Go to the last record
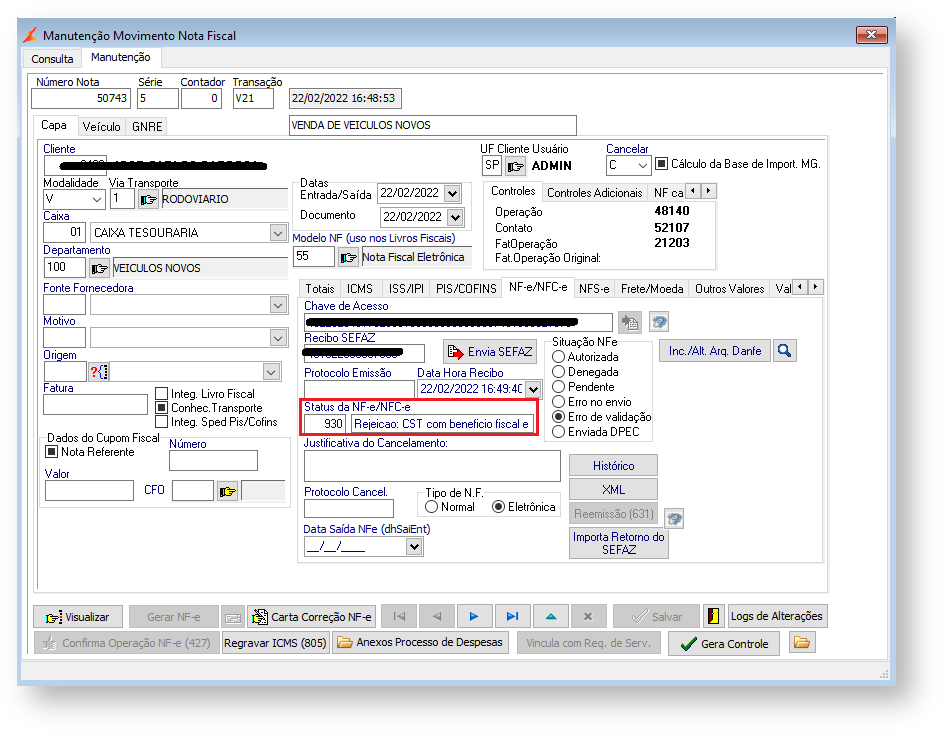 tap(512, 617)
